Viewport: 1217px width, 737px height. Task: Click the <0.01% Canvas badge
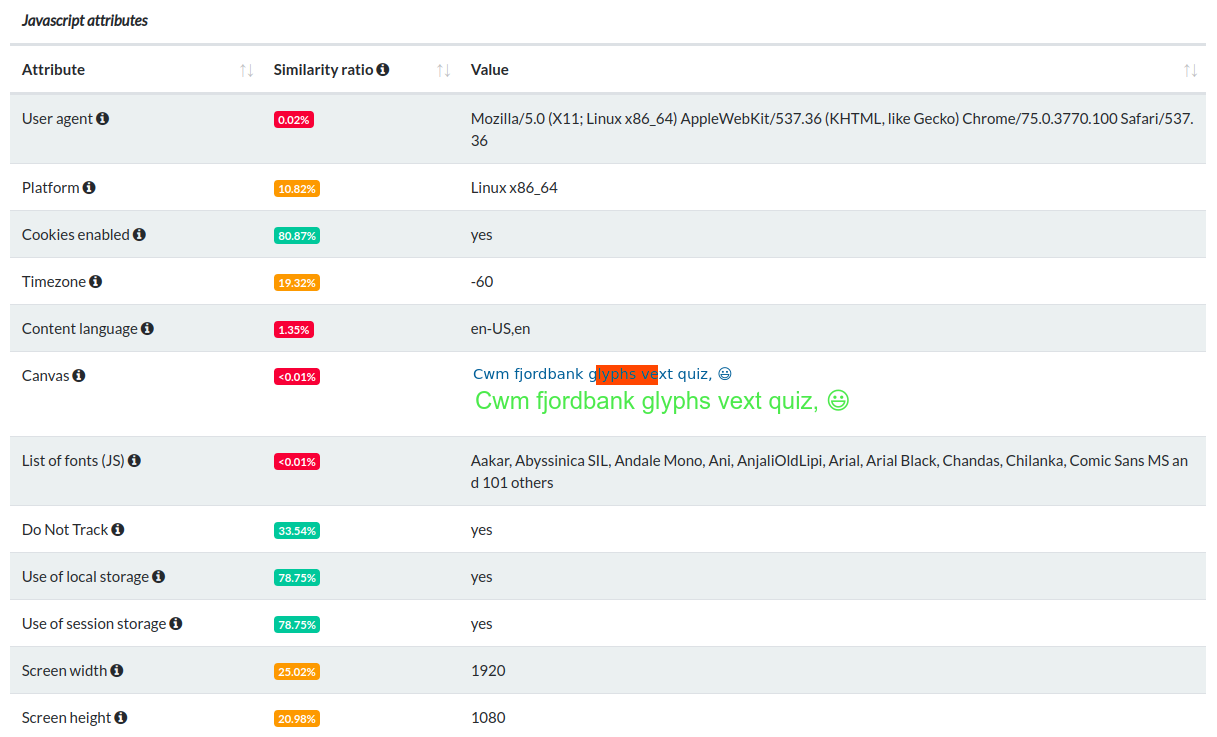pos(297,376)
